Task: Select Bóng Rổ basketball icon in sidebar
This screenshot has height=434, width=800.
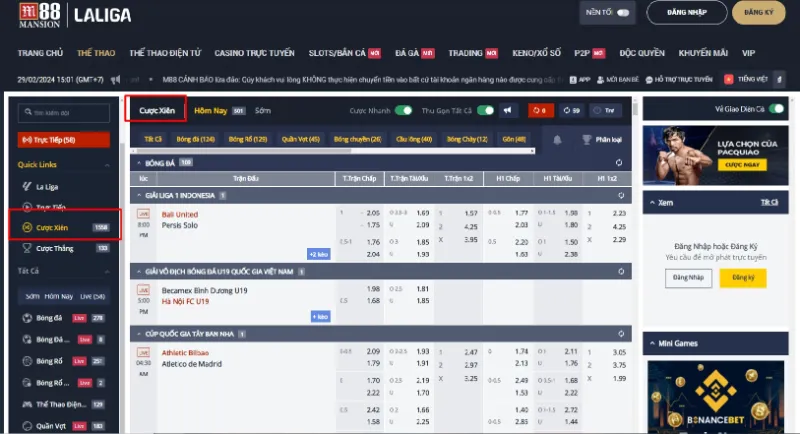Action: click(x=27, y=361)
